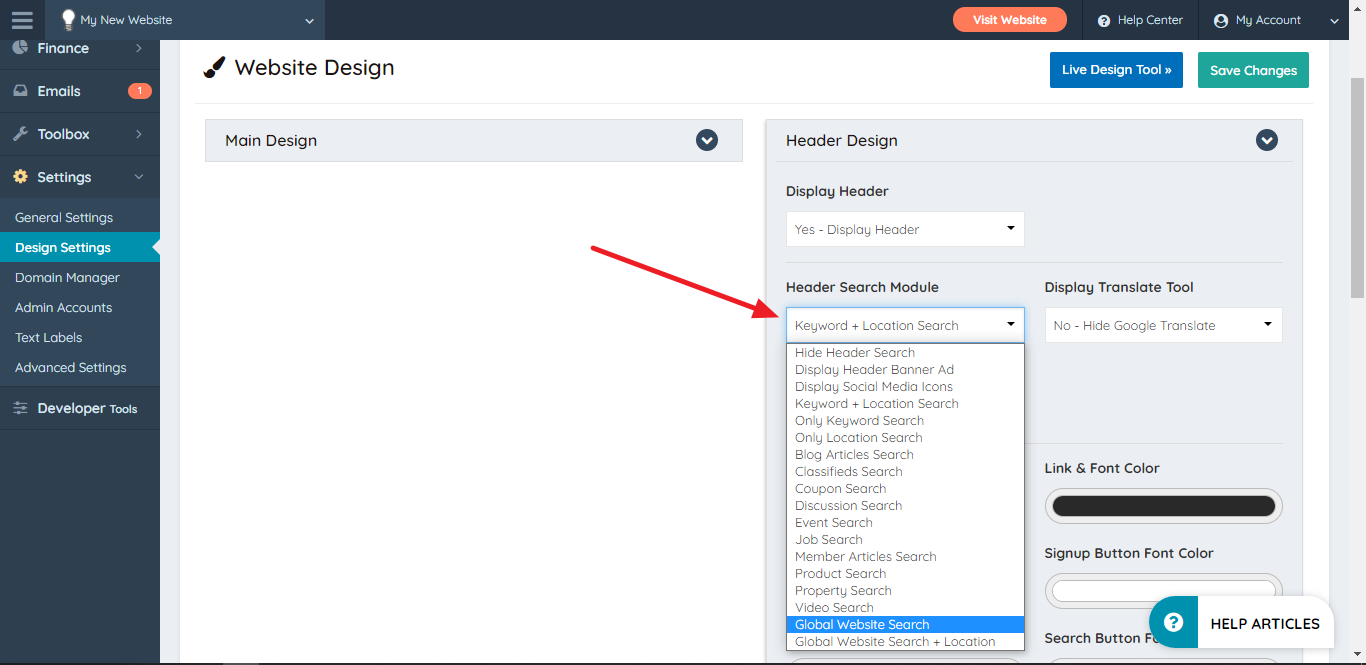The height and width of the screenshot is (665, 1366).
Task: Click the Finance pie chart icon
Action: coord(20,48)
